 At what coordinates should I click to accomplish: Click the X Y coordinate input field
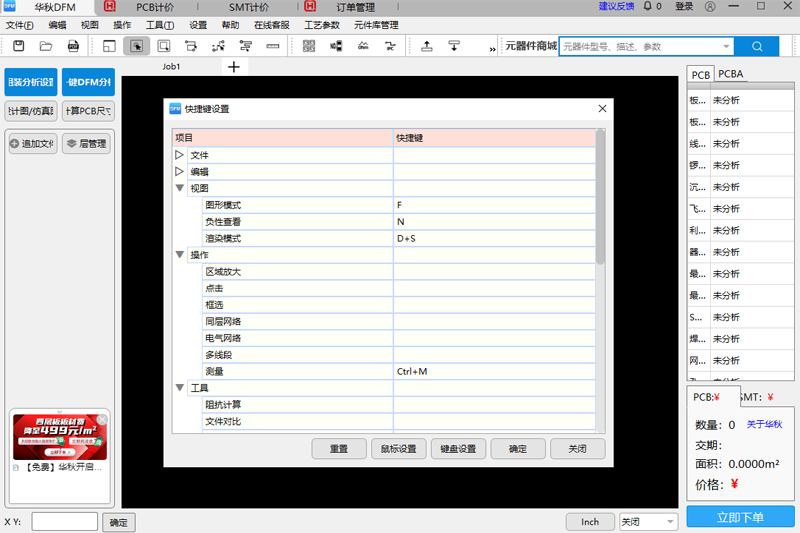click(65, 522)
